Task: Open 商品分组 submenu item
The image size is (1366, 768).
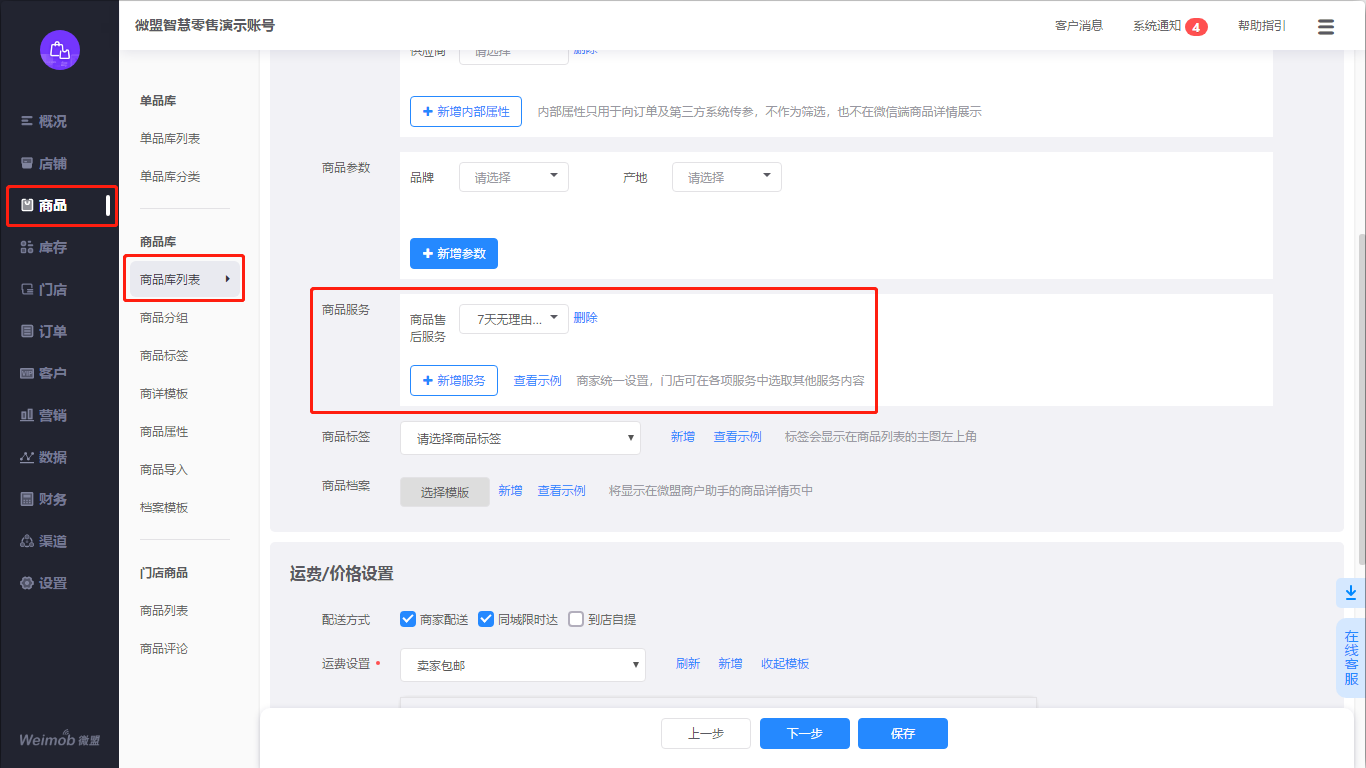Action: [164, 317]
